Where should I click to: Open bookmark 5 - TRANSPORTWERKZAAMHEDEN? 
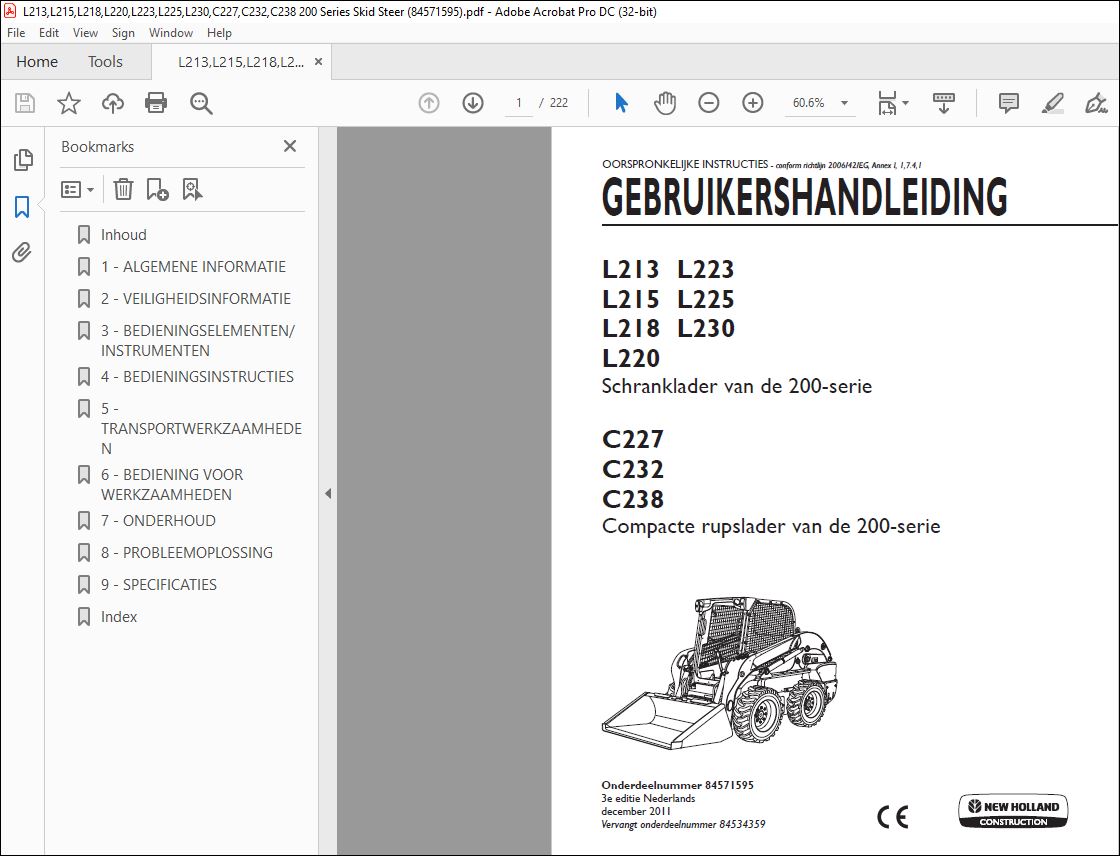pyautogui.click(x=201, y=429)
